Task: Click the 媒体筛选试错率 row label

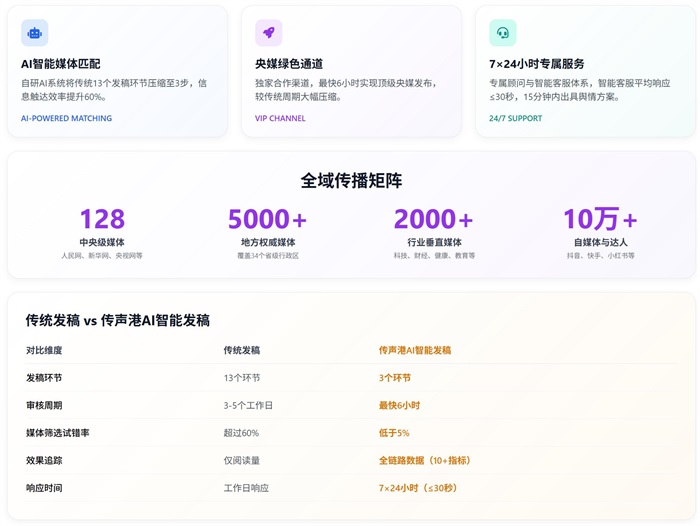Action: pos(58,433)
